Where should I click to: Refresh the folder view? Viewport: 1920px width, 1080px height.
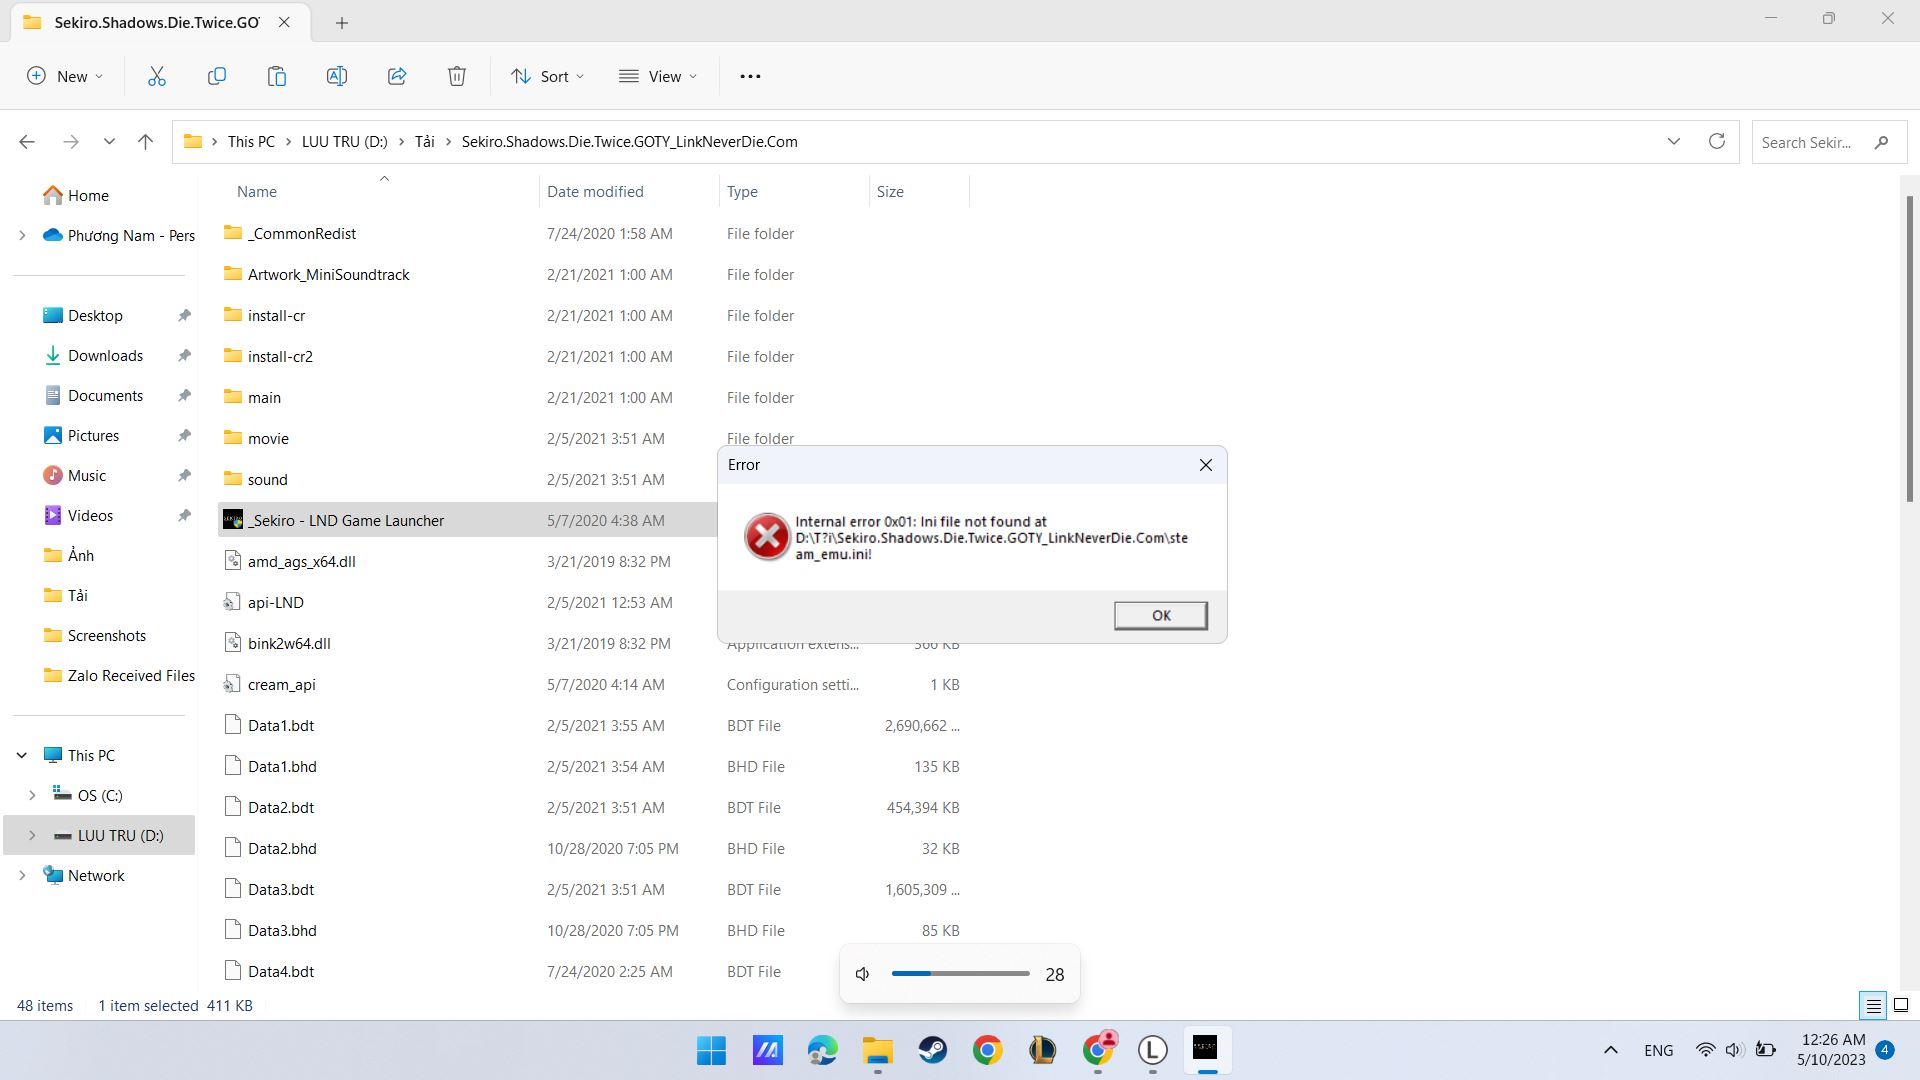[1717, 141]
